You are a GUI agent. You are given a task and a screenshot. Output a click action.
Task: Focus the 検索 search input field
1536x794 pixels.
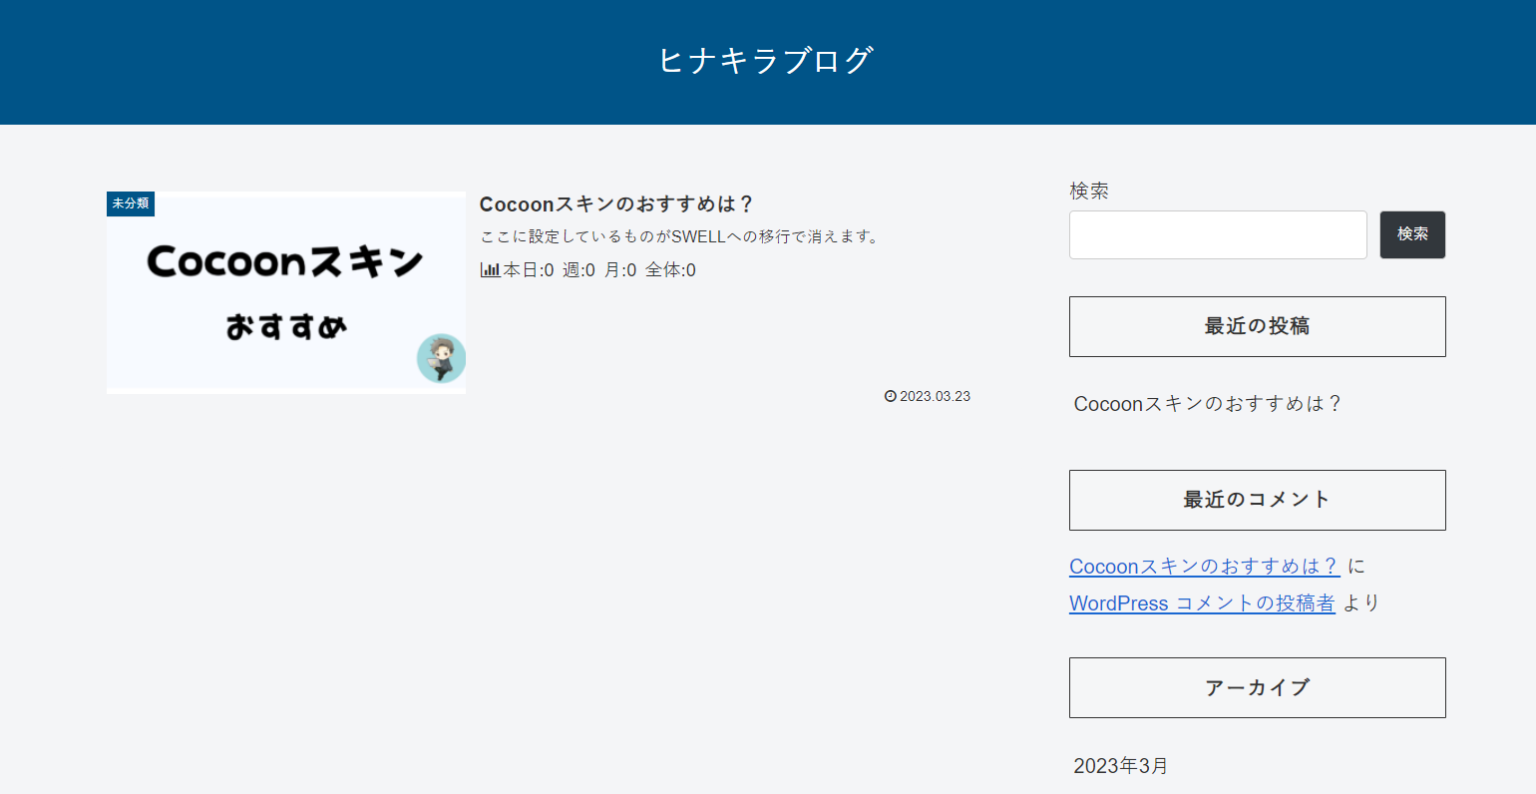click(1217, 235)
